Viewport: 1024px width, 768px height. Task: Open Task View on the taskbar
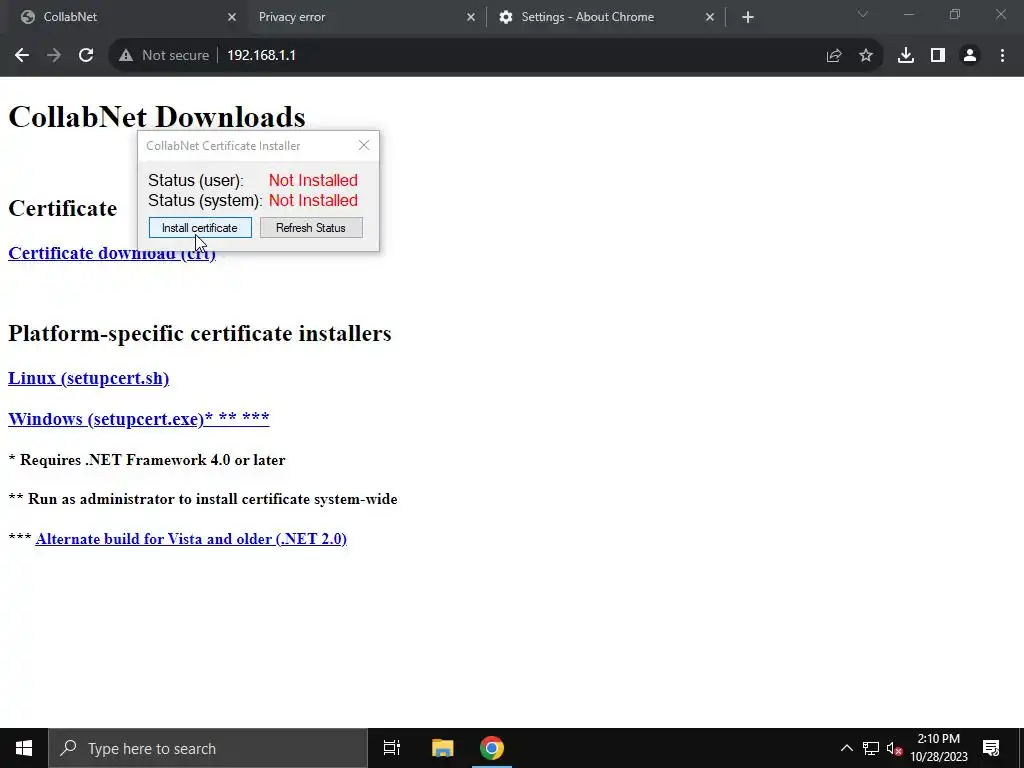click(x=392, y=748)
